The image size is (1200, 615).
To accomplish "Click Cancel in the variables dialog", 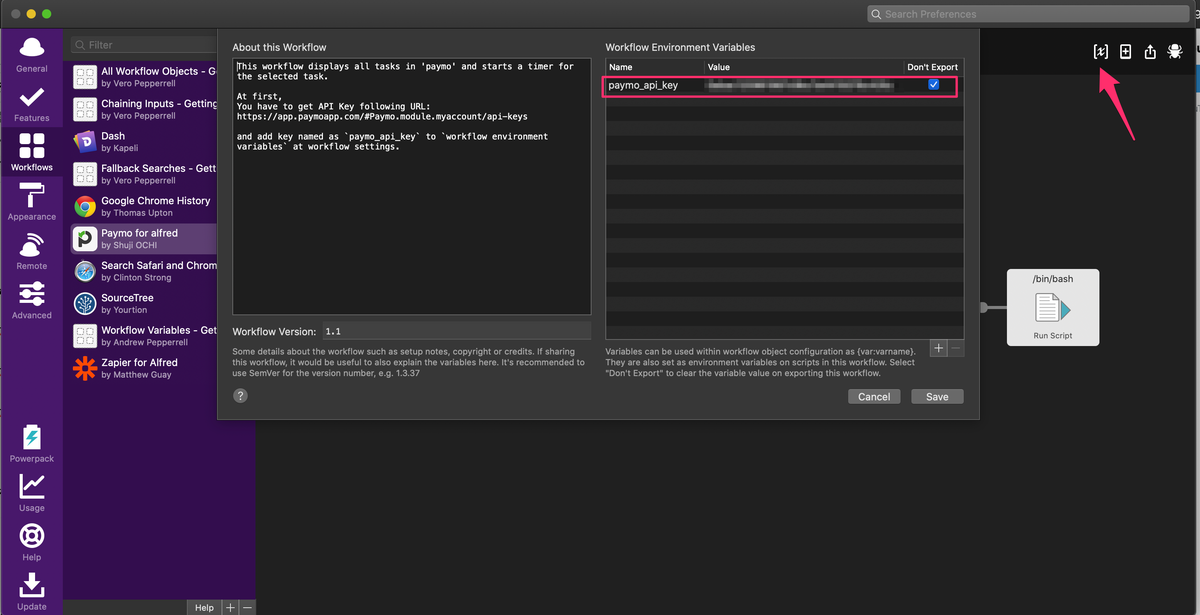I will 874,397.
